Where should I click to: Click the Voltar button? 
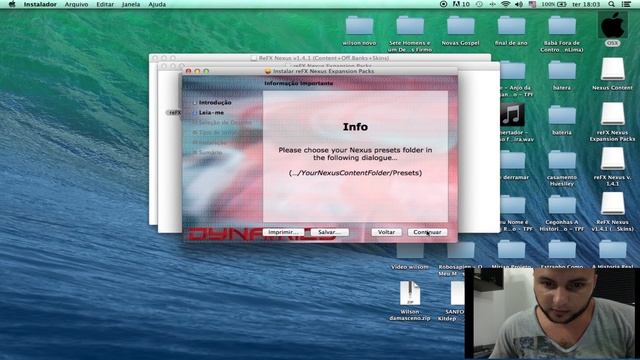tap(386, 232)
